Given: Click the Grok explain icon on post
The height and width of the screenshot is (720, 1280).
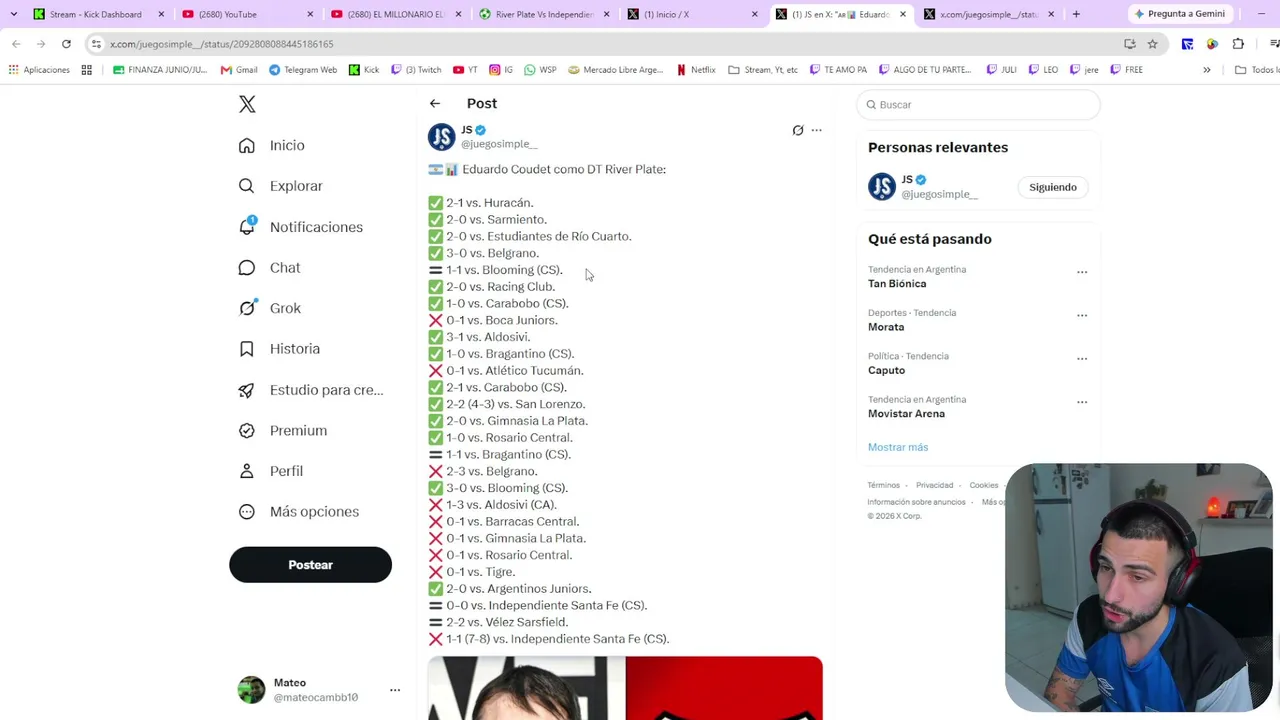Looking at the screenshot, I should click(x=798, y=130).
